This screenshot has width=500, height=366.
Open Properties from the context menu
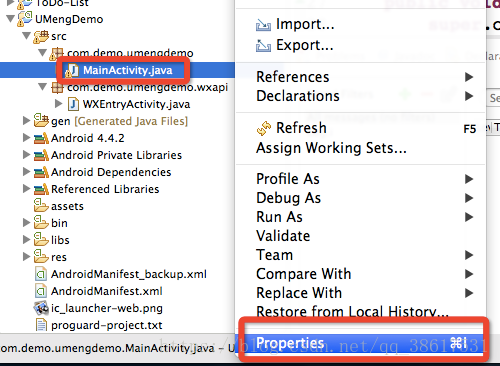coord(360,343)
